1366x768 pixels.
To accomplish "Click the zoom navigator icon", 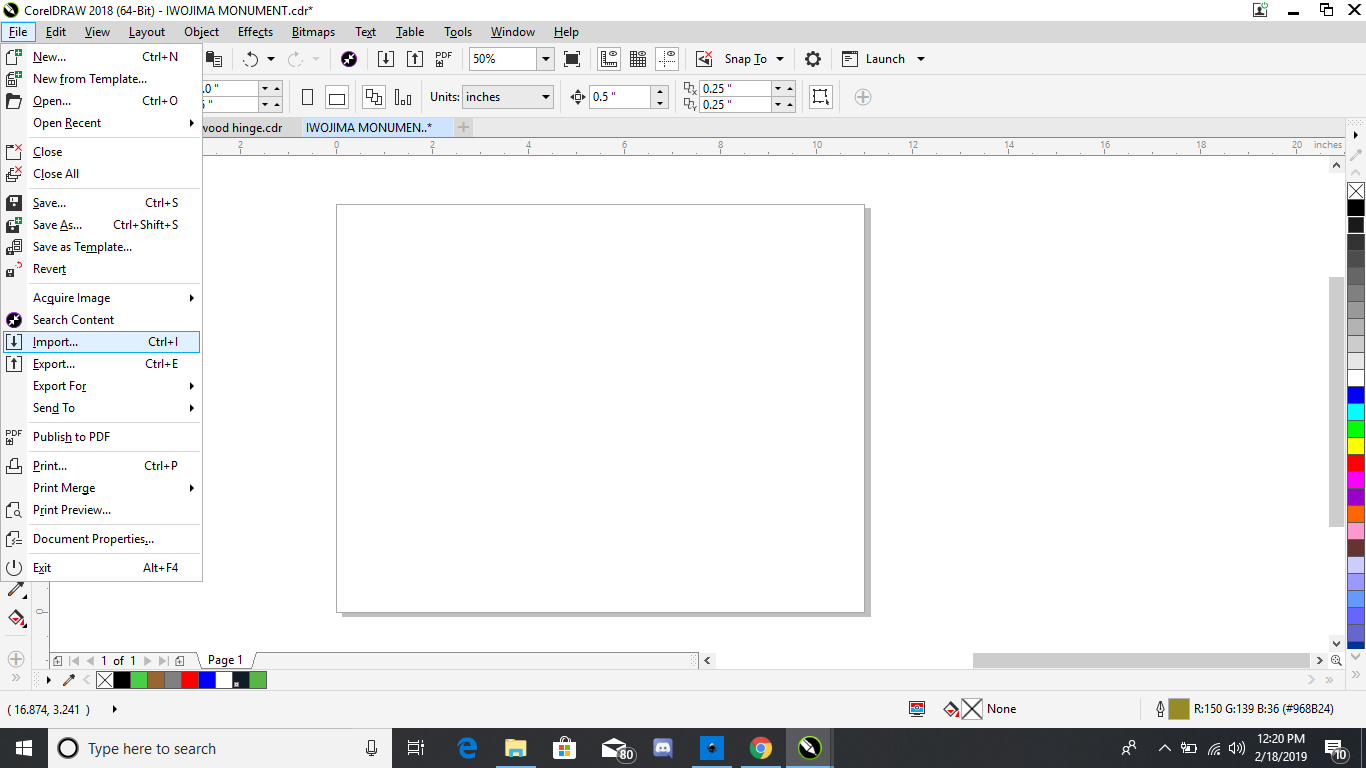I will (x=1337, y=660).
